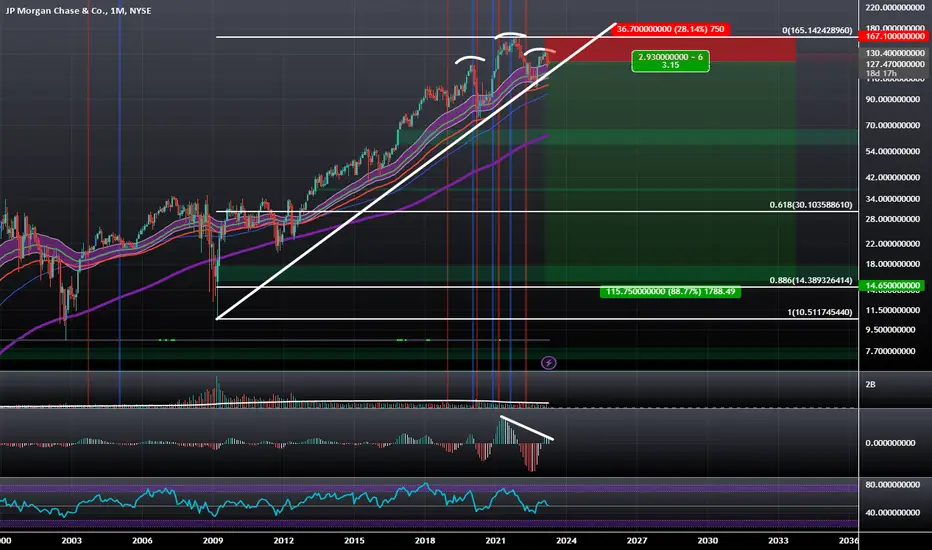Click the 2021 label on time axis
This screenshot has width=932, height=550.
click(495, 540)
